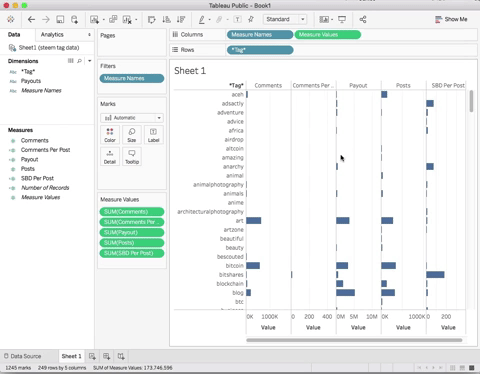This screenshot has height=374, width=480.
Task: Click the Size card in Marks
Action: tap(132, 135)
